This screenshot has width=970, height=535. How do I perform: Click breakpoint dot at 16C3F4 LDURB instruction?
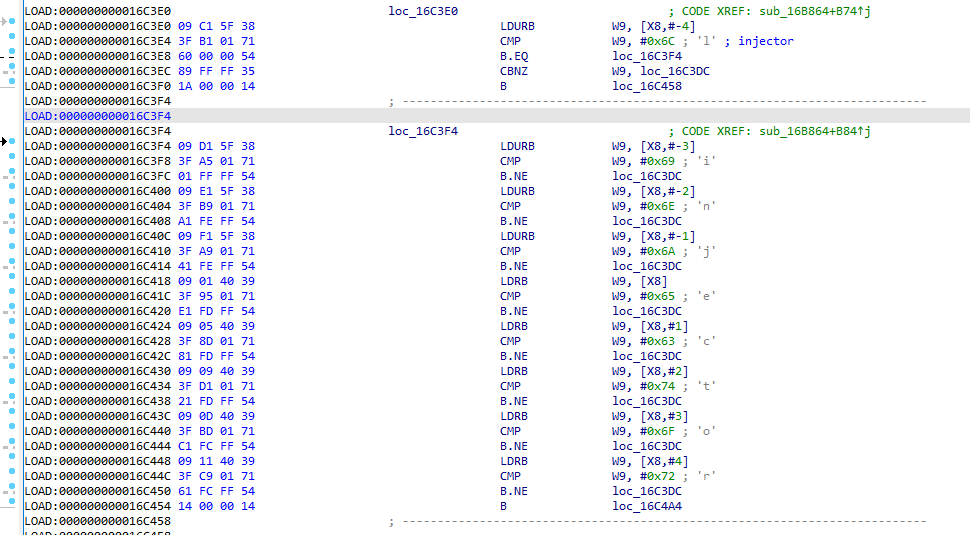coord(12,146)
